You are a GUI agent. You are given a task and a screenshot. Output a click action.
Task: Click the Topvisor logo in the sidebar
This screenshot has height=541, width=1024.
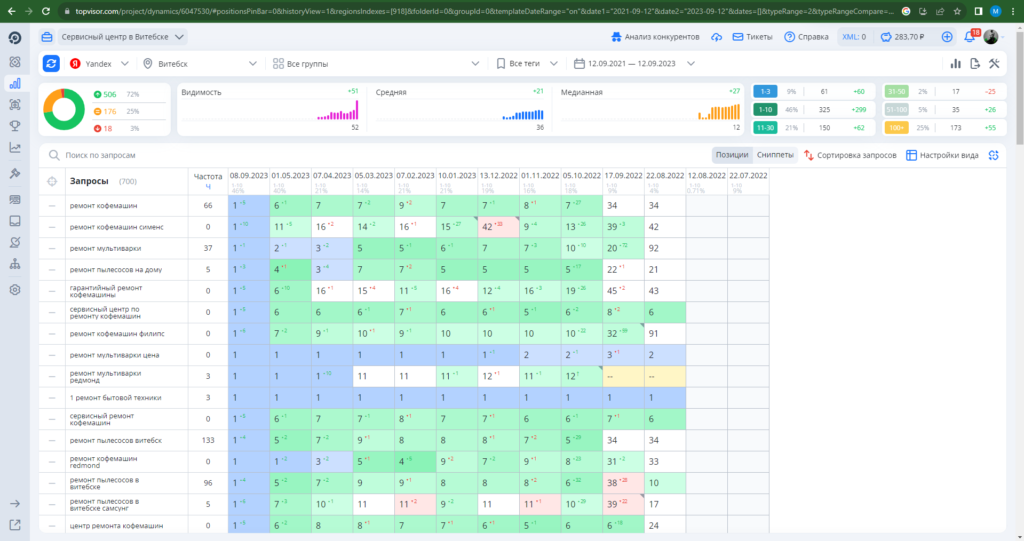point(14,38)
